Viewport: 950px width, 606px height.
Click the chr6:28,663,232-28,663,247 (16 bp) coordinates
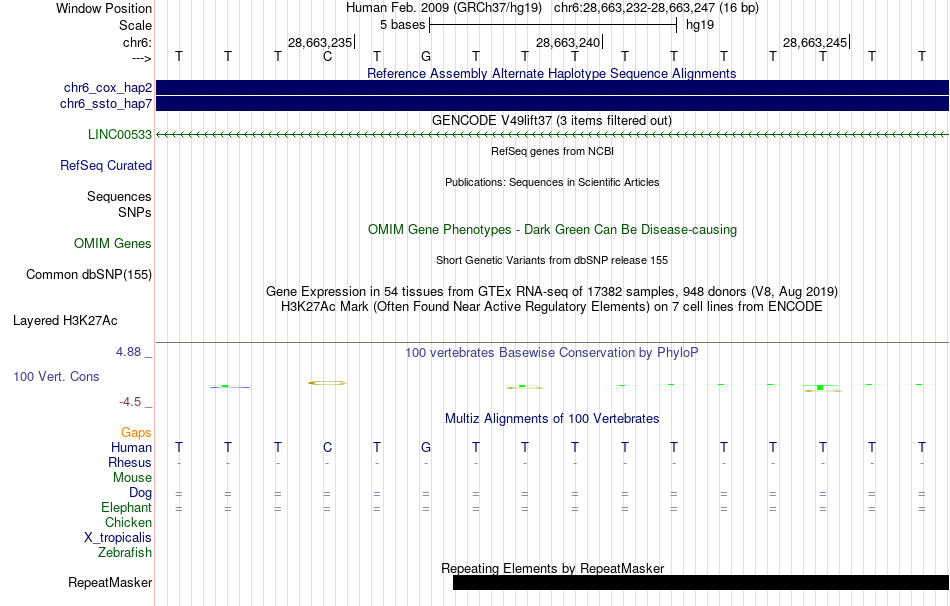point(656,8)
